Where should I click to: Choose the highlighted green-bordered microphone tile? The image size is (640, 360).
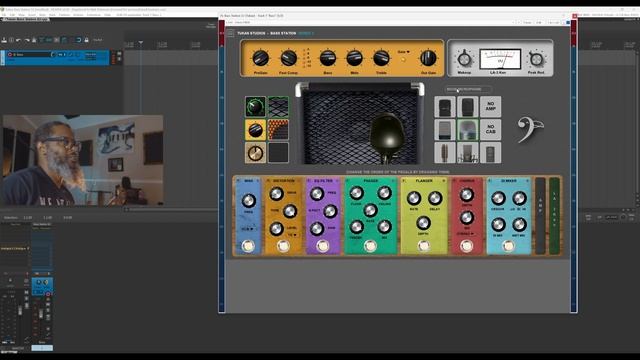click(468, 130)
